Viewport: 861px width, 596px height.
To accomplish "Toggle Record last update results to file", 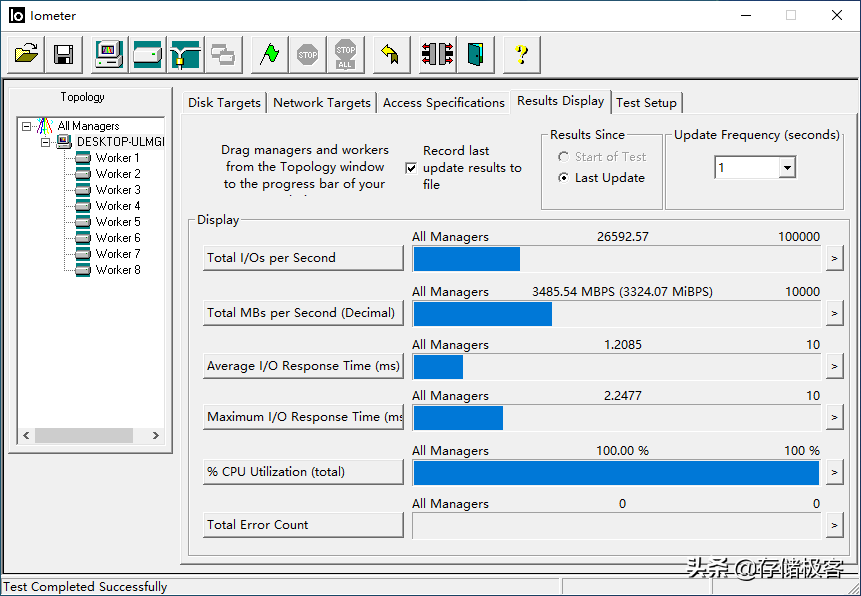I will [411, 168].
